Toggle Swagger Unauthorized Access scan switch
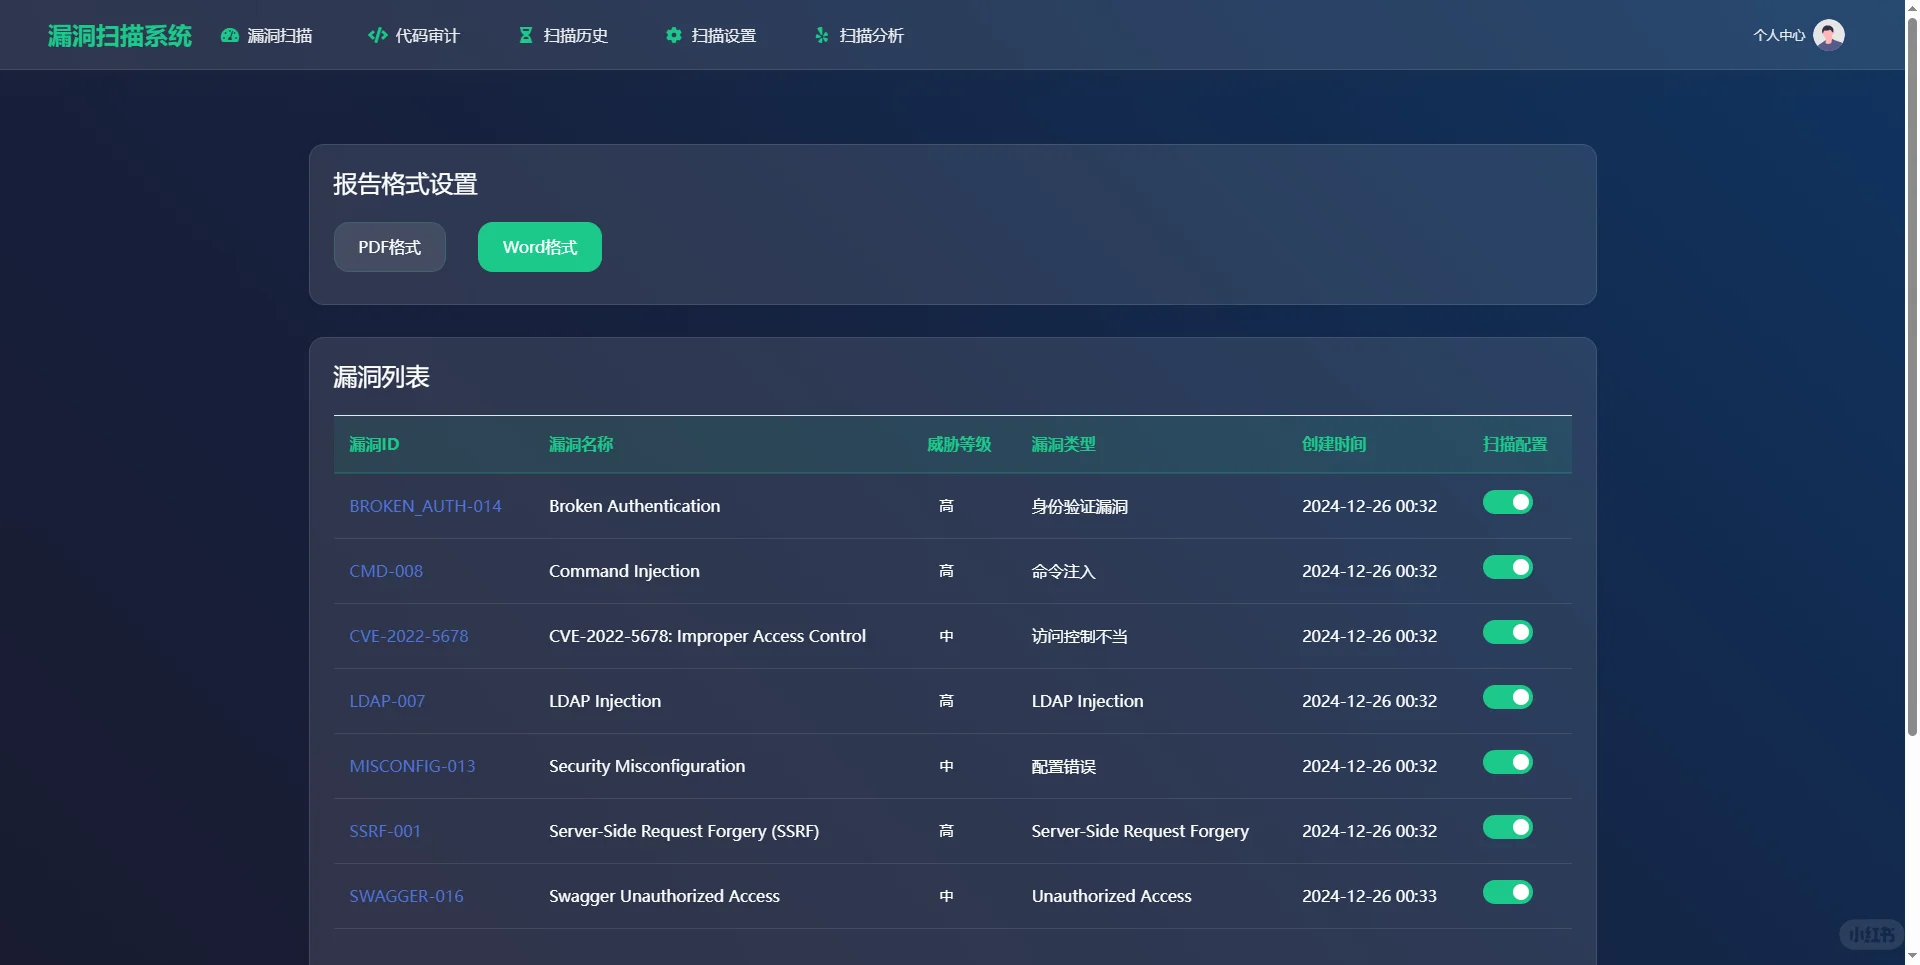Screen dimensions: 1920x965 [1508, 892]
